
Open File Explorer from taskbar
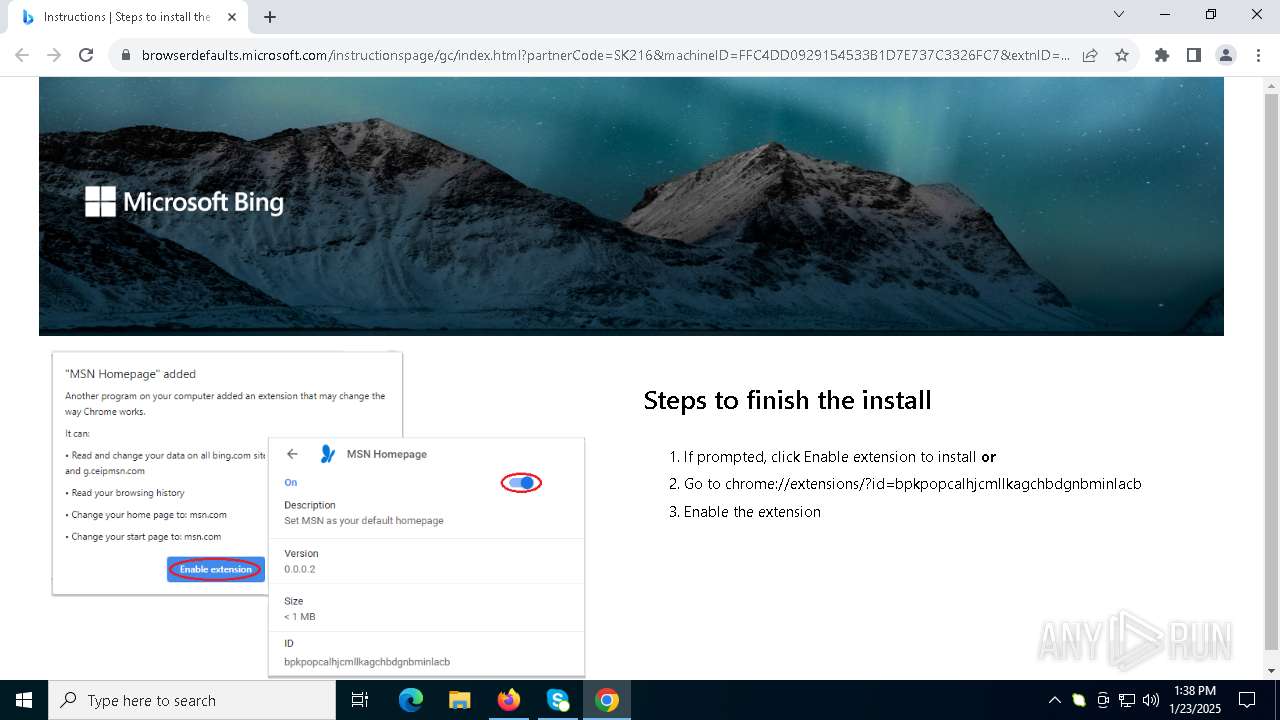click(x=459, y=700)
